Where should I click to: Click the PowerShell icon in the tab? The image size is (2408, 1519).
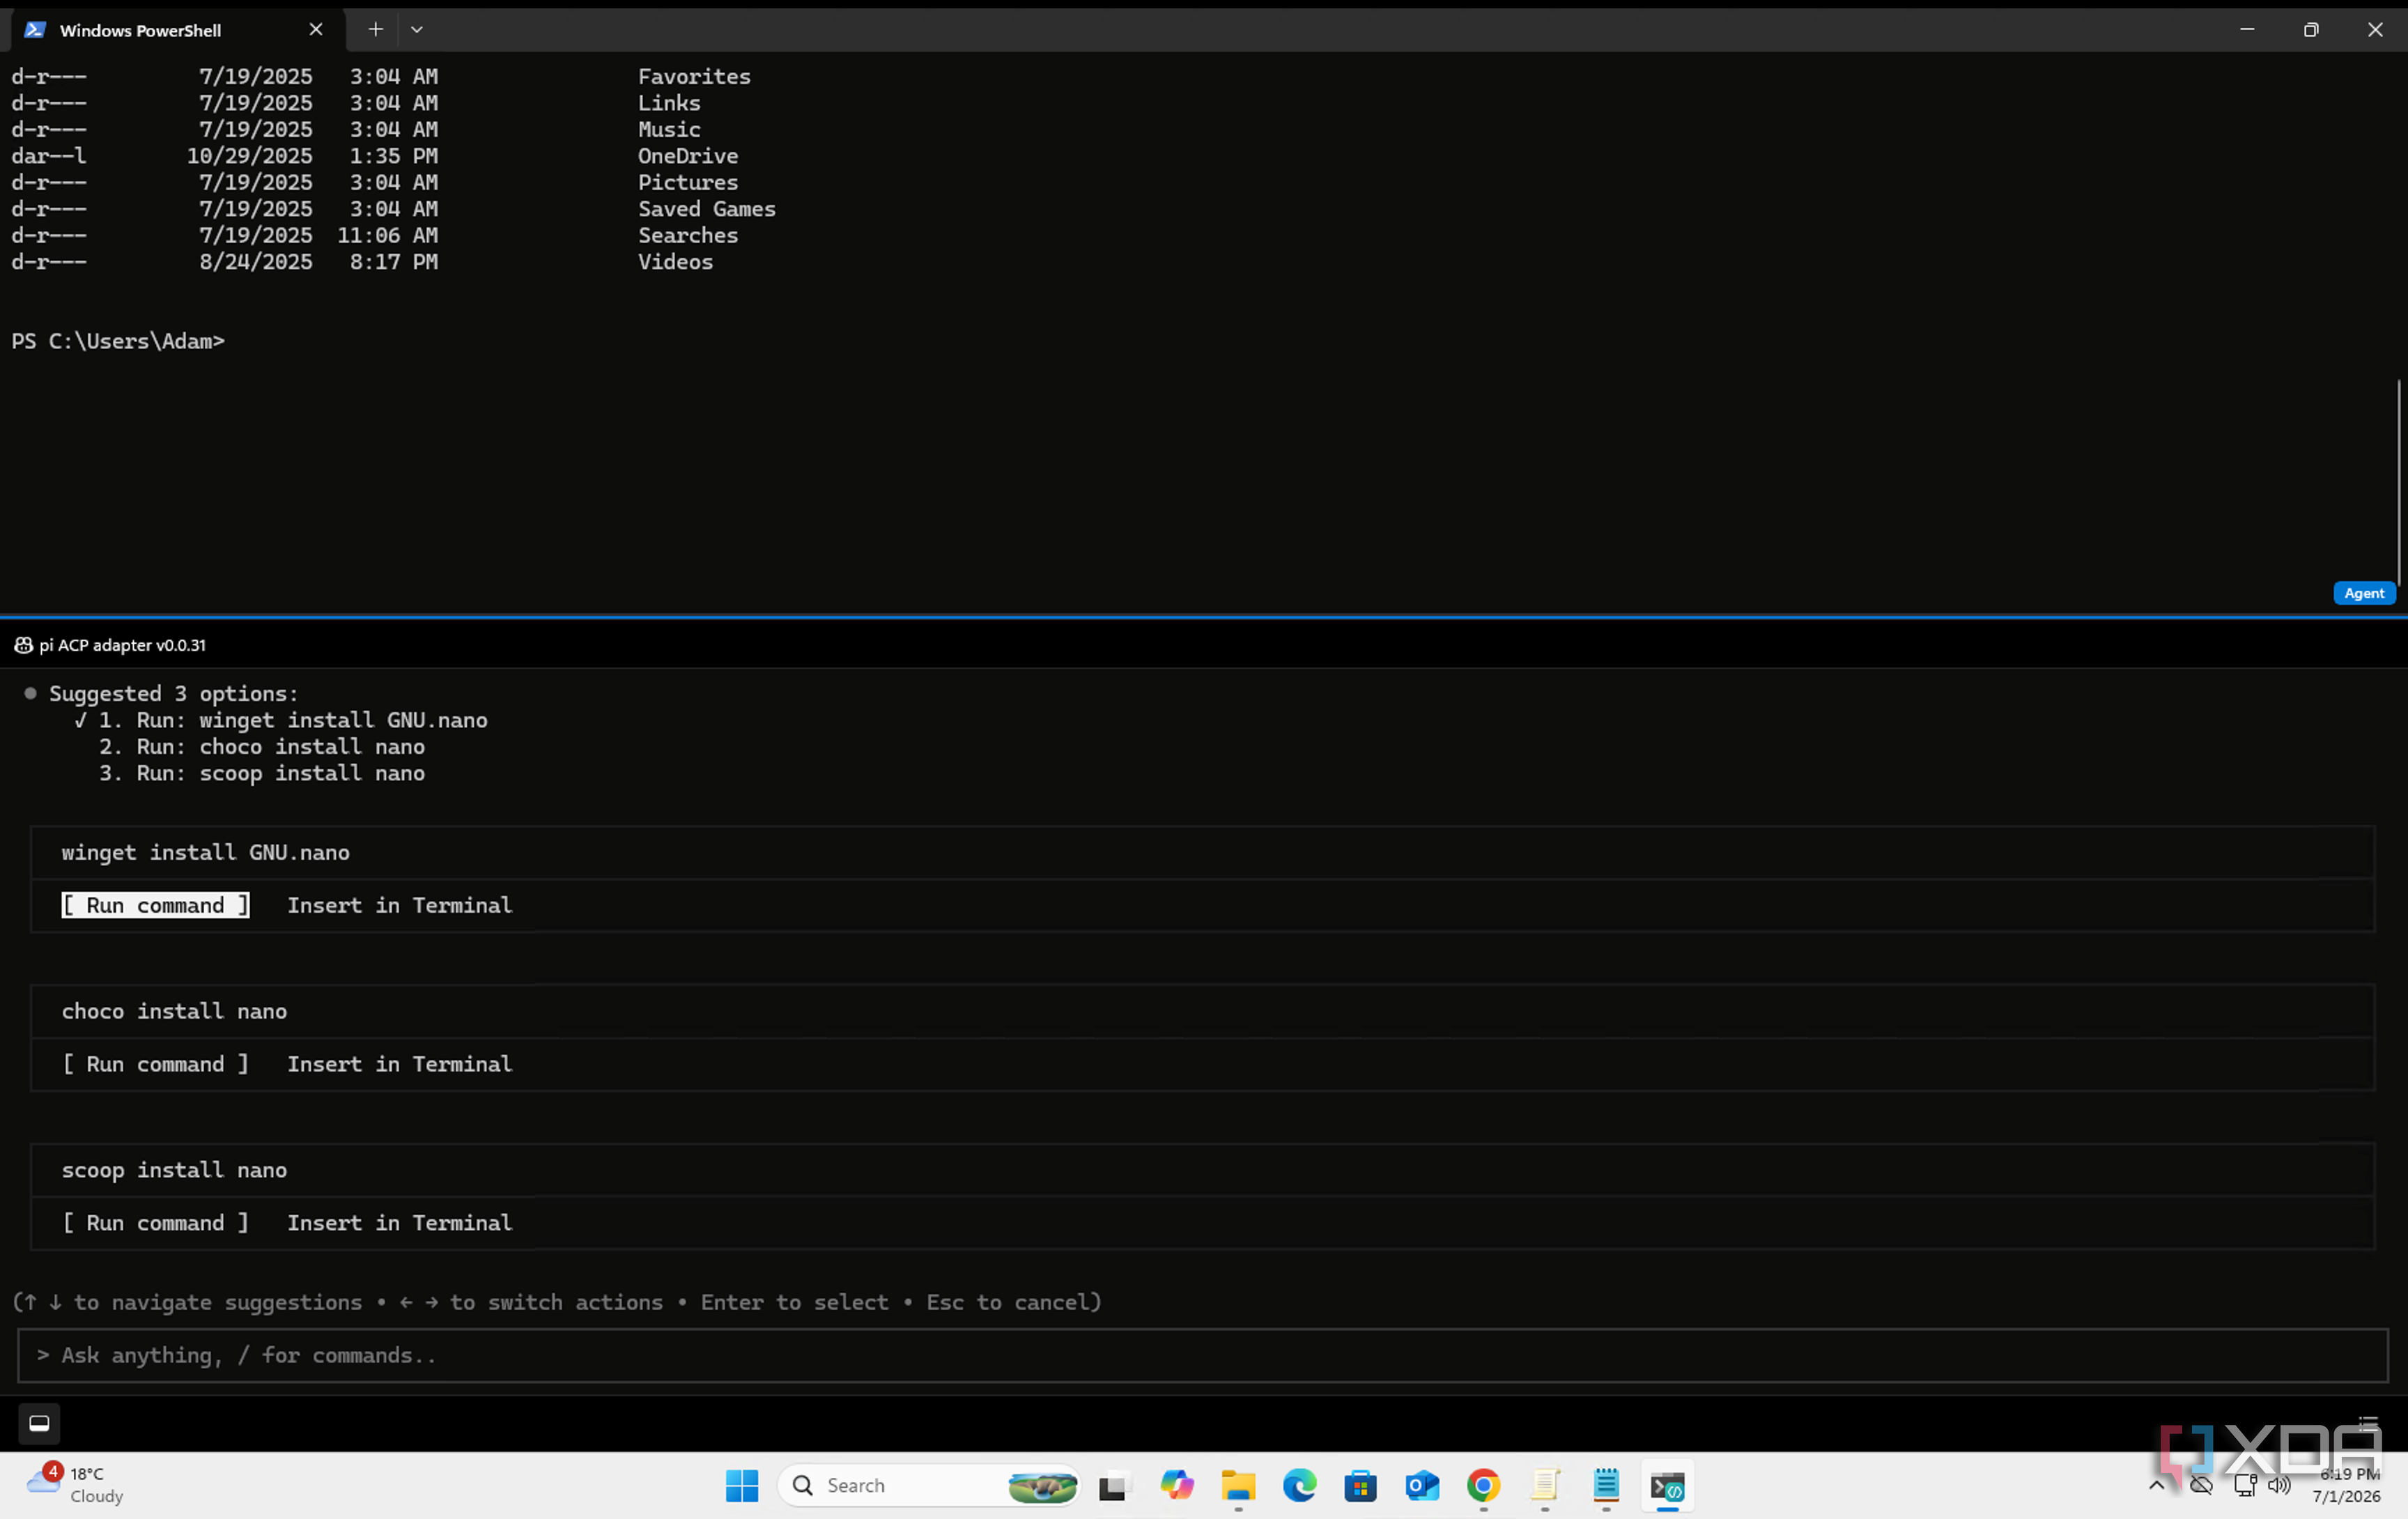pyautogui.click(x=35, y=30)
